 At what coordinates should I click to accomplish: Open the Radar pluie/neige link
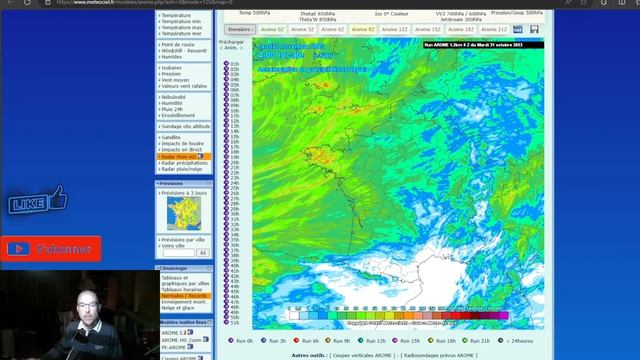point(181,169)
